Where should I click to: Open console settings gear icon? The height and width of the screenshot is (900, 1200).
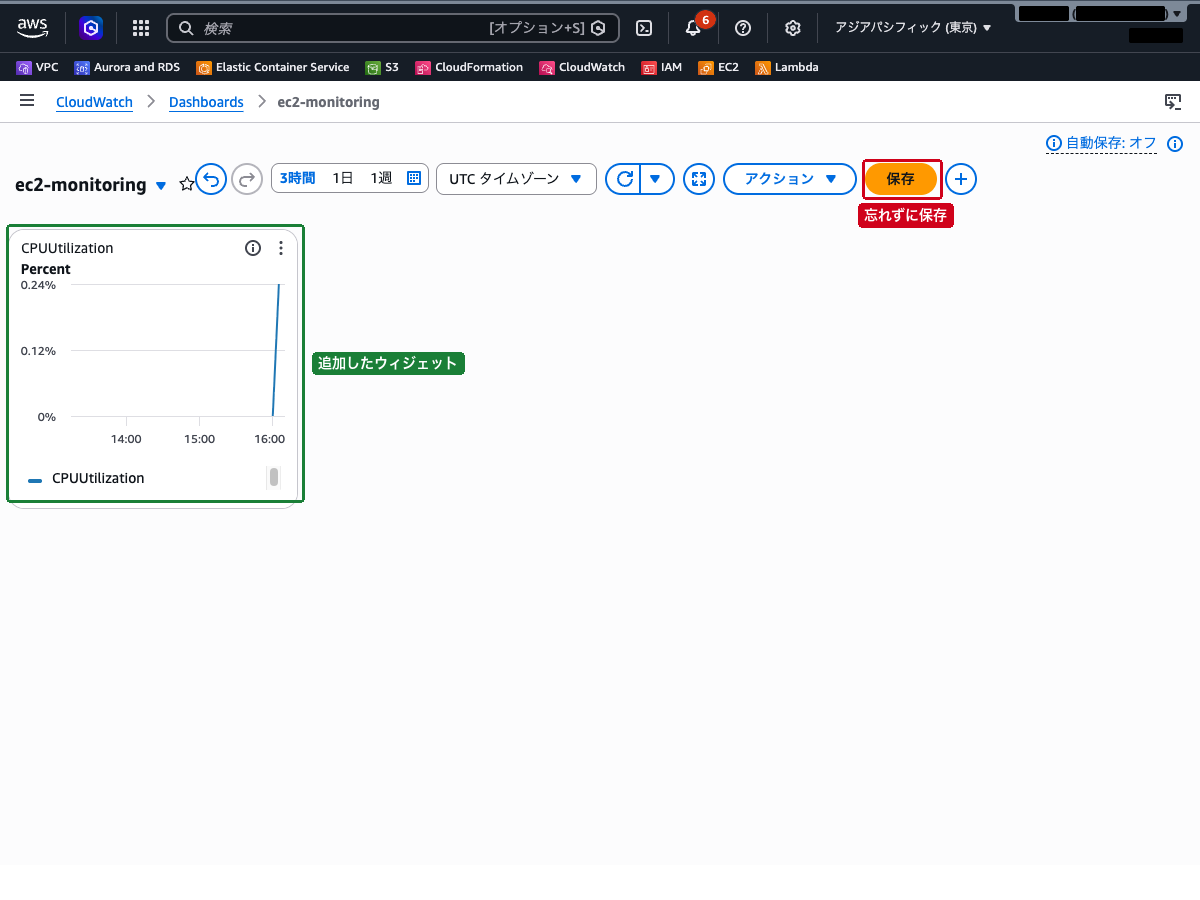[x=793, y=28]
